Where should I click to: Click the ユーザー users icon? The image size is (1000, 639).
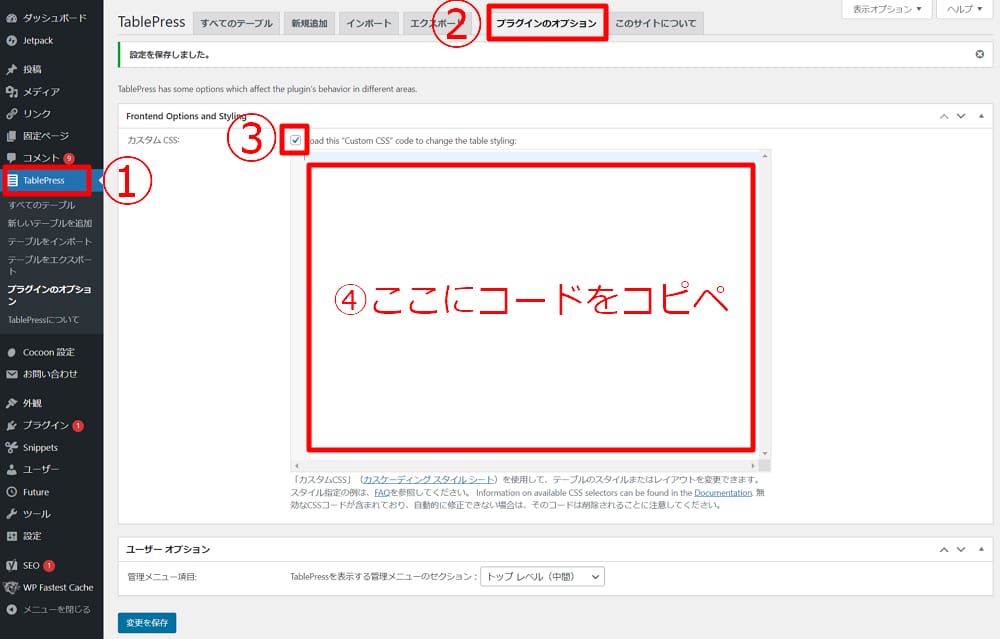click(x=12, y=470)
